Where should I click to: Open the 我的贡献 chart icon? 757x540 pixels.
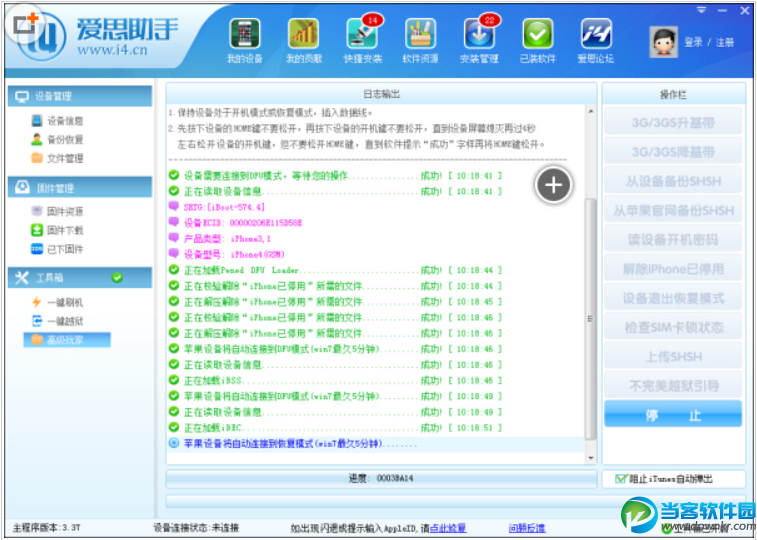tap(304, 41)
